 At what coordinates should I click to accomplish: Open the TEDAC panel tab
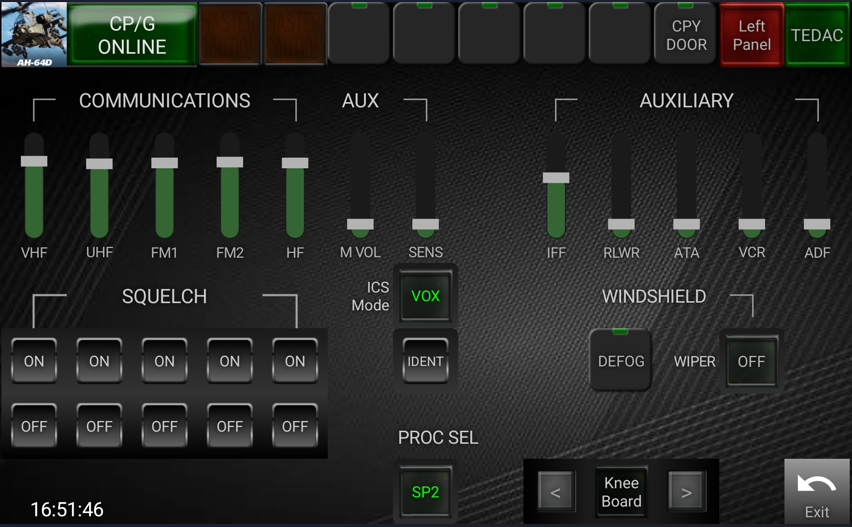coord(817,35)
